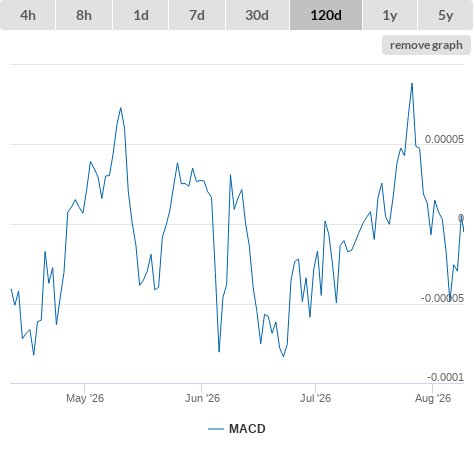Viewport: 474px width, 455px height.
Task: Click the -0.00005 y-axis label
Action: click(442, 298)
